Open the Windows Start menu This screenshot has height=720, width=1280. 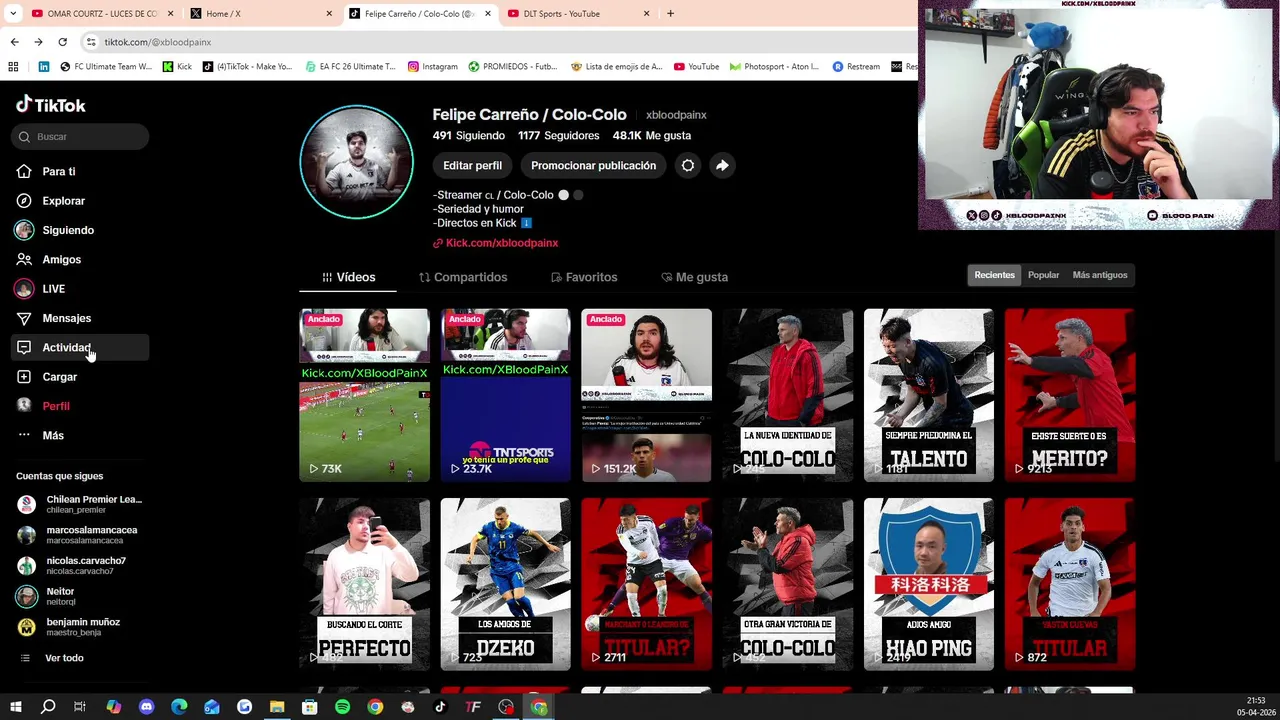tap(15, 707)
